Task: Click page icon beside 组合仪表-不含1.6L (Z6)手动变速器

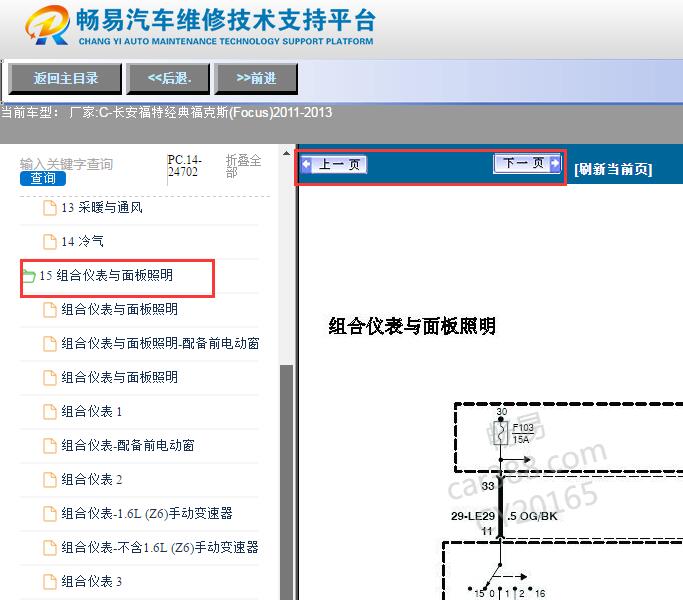Action: pos(50,548)
